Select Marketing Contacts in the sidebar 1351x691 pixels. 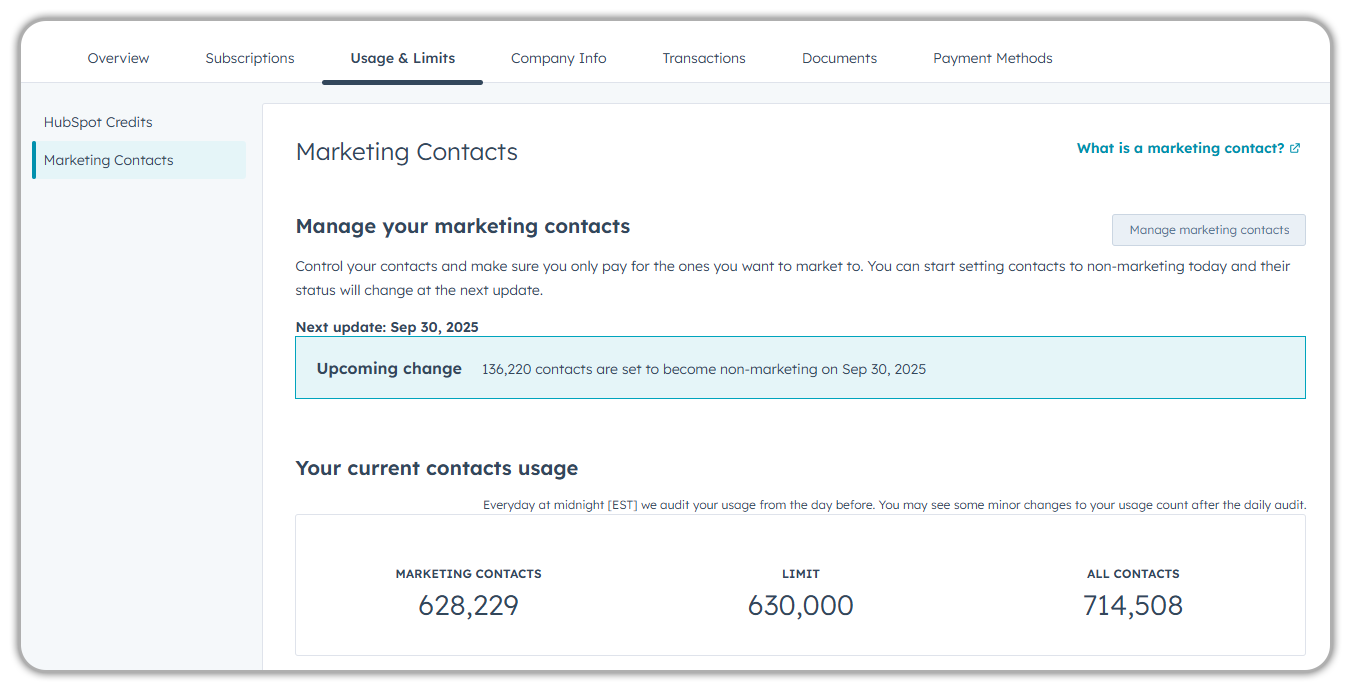click(x=108, y=159)
